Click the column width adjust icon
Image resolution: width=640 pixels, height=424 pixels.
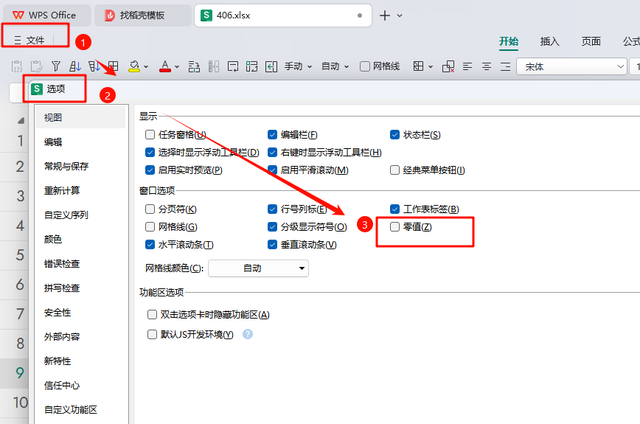point(213,66)
